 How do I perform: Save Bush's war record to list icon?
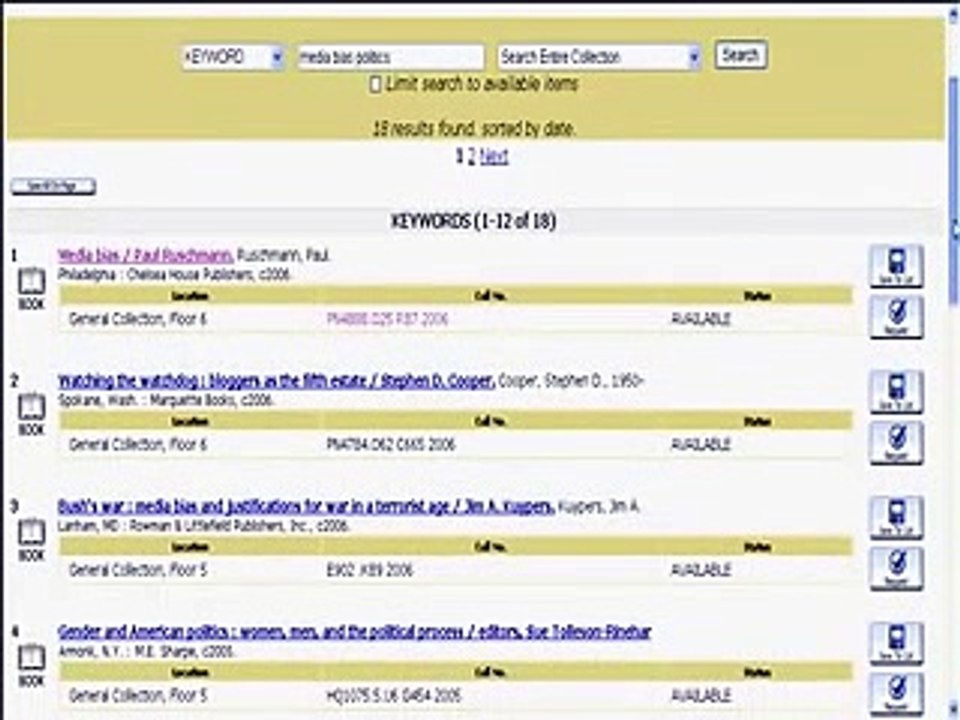coord(896,517)
